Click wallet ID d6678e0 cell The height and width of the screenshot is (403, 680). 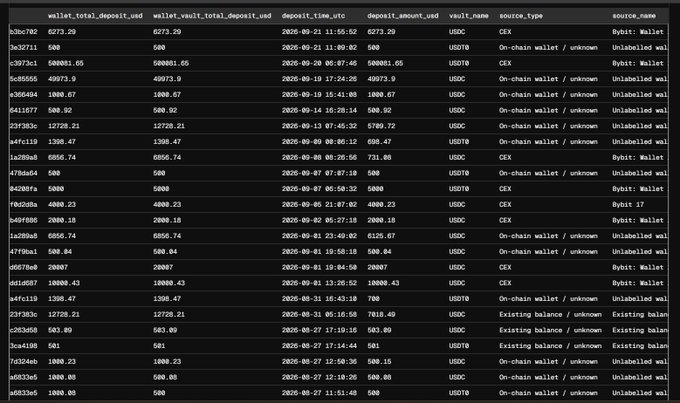pos(23,267)
